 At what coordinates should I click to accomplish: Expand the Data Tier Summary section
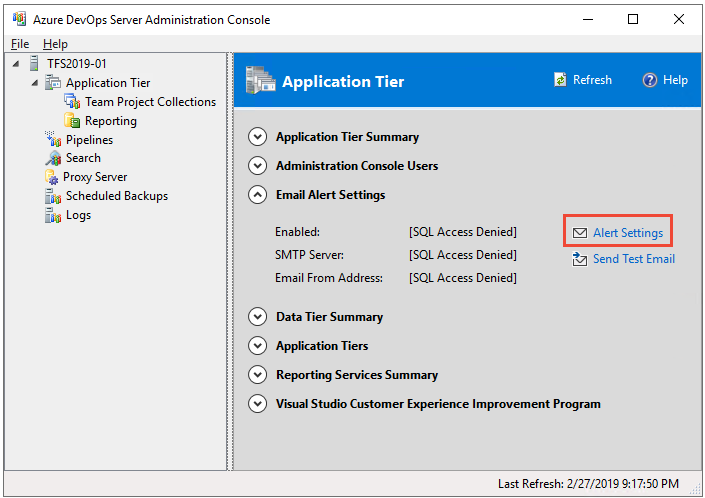258,317
